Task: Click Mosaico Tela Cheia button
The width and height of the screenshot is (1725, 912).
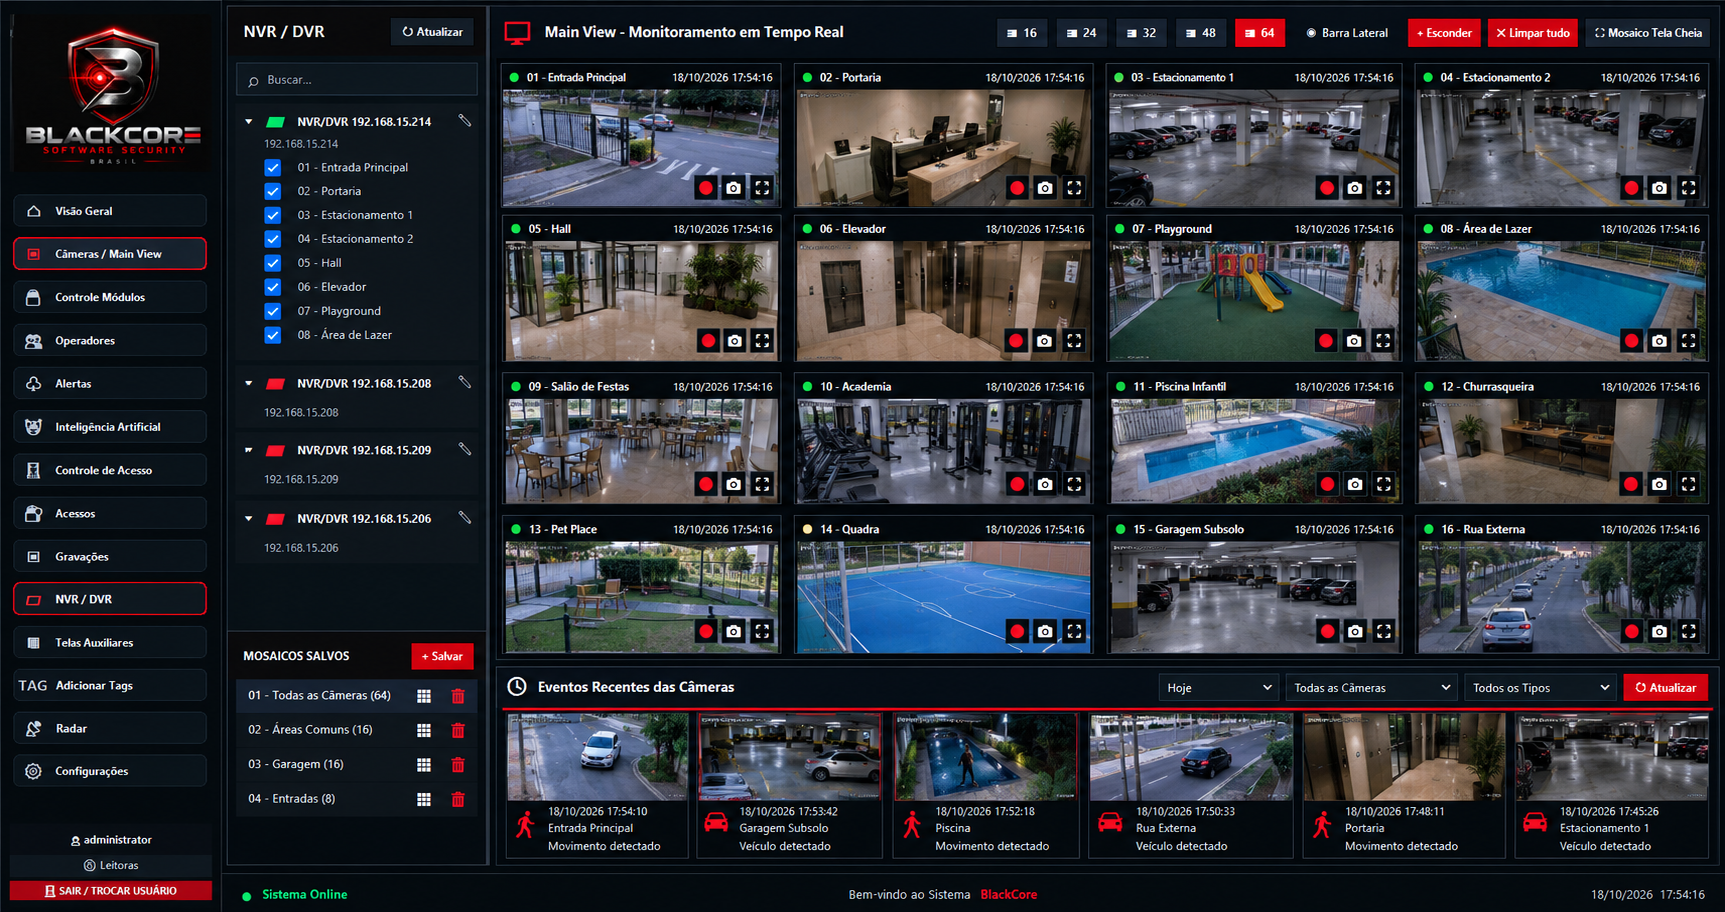Action: [1648, 33]
